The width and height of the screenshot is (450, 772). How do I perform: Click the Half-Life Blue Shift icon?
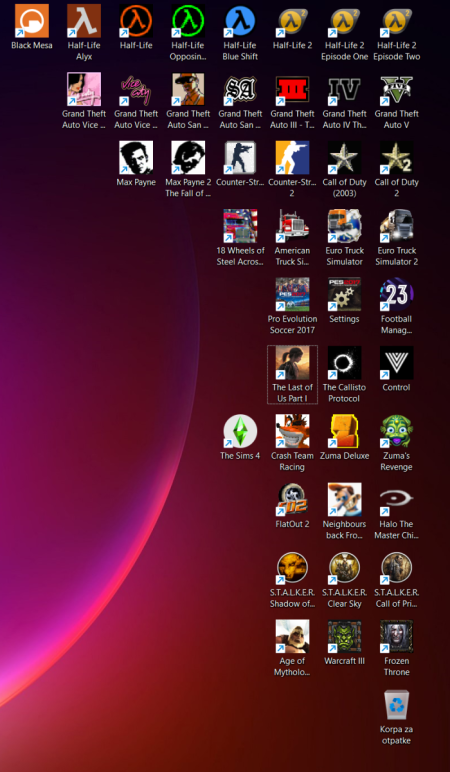click(x=240, y=21)
